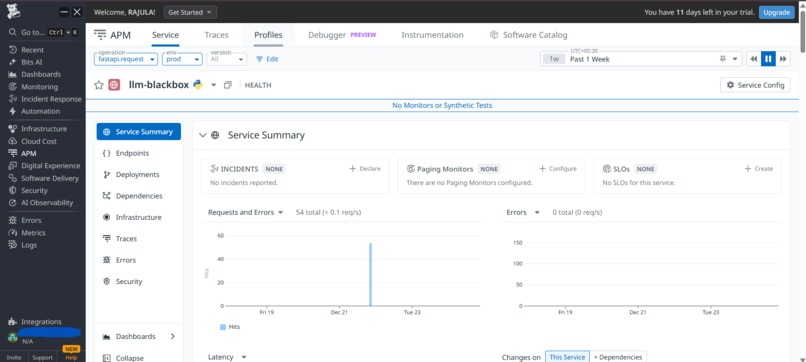The height and width of the screenshot is (362, 806).
Task: Switch to the Instrumentation tab
Action: click(x=432, y=35)
